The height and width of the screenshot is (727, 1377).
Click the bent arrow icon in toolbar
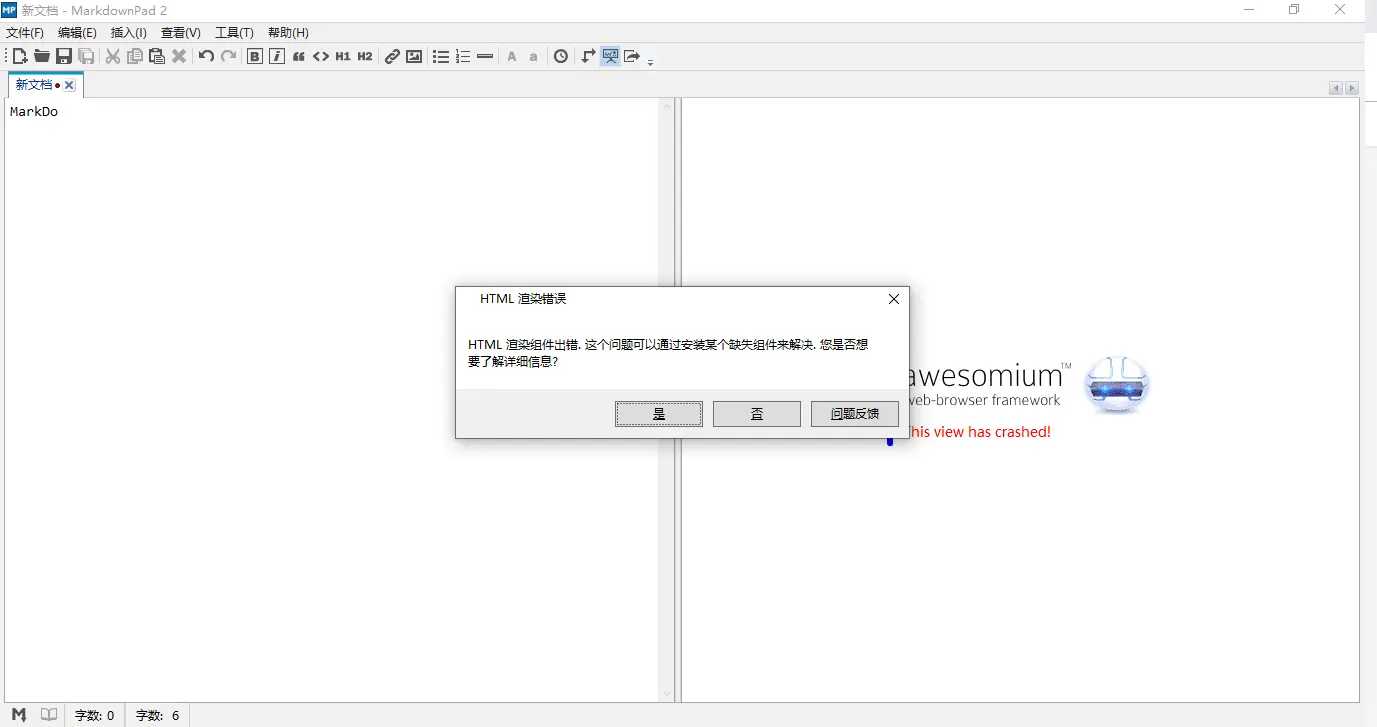588,56
